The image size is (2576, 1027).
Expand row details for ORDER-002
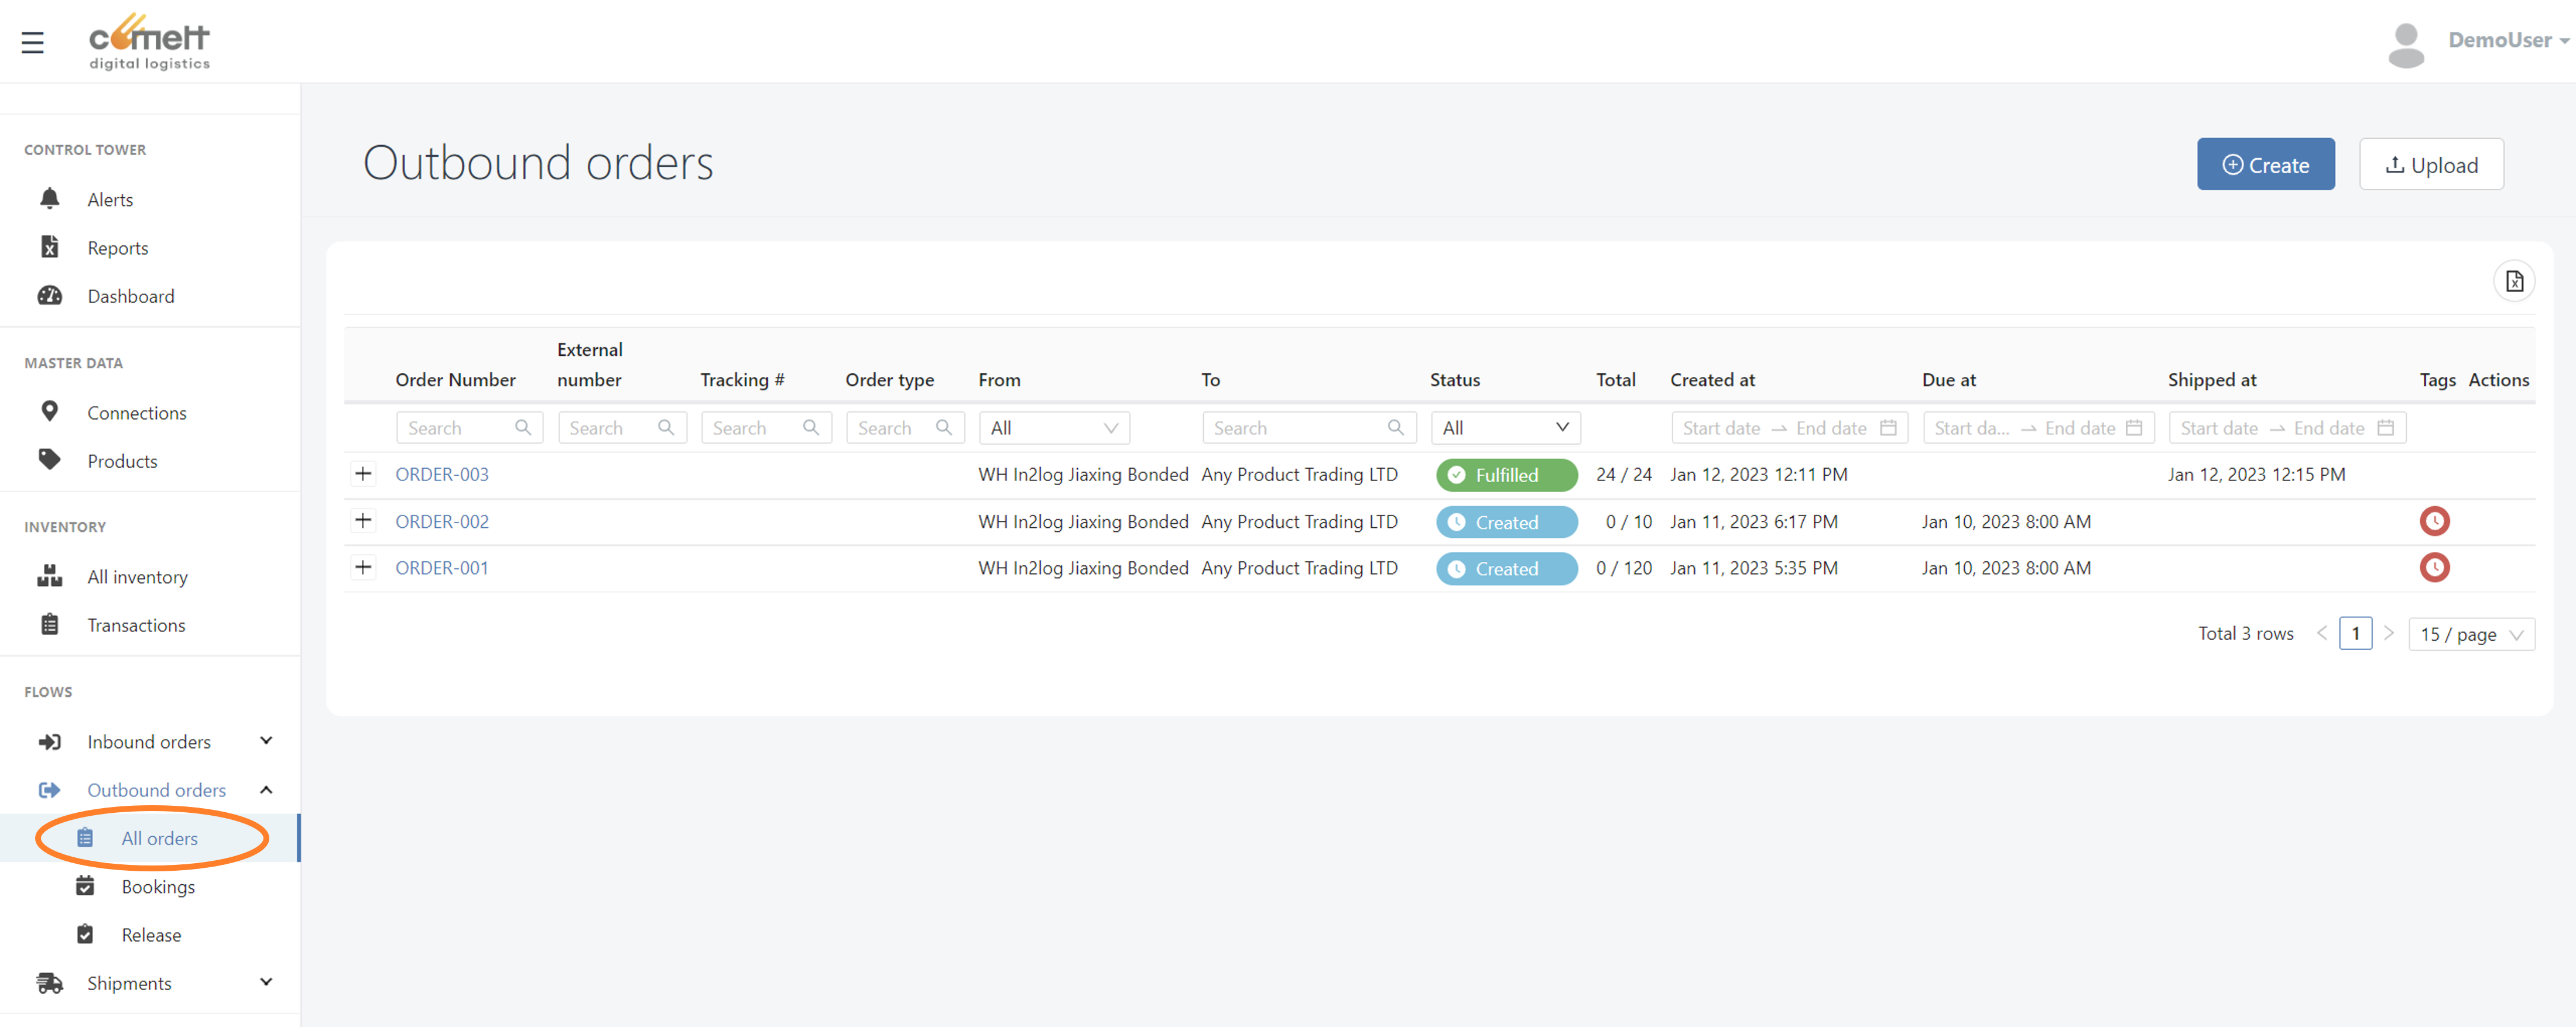click(363, 521)
